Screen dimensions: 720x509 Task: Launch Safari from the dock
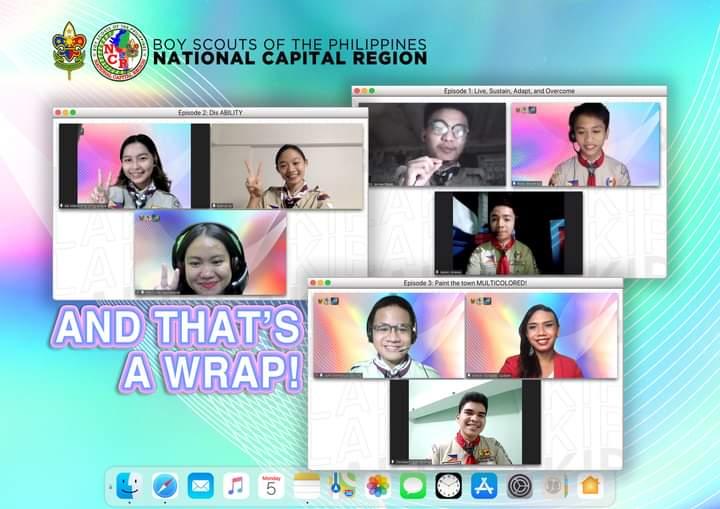[165, 485]
